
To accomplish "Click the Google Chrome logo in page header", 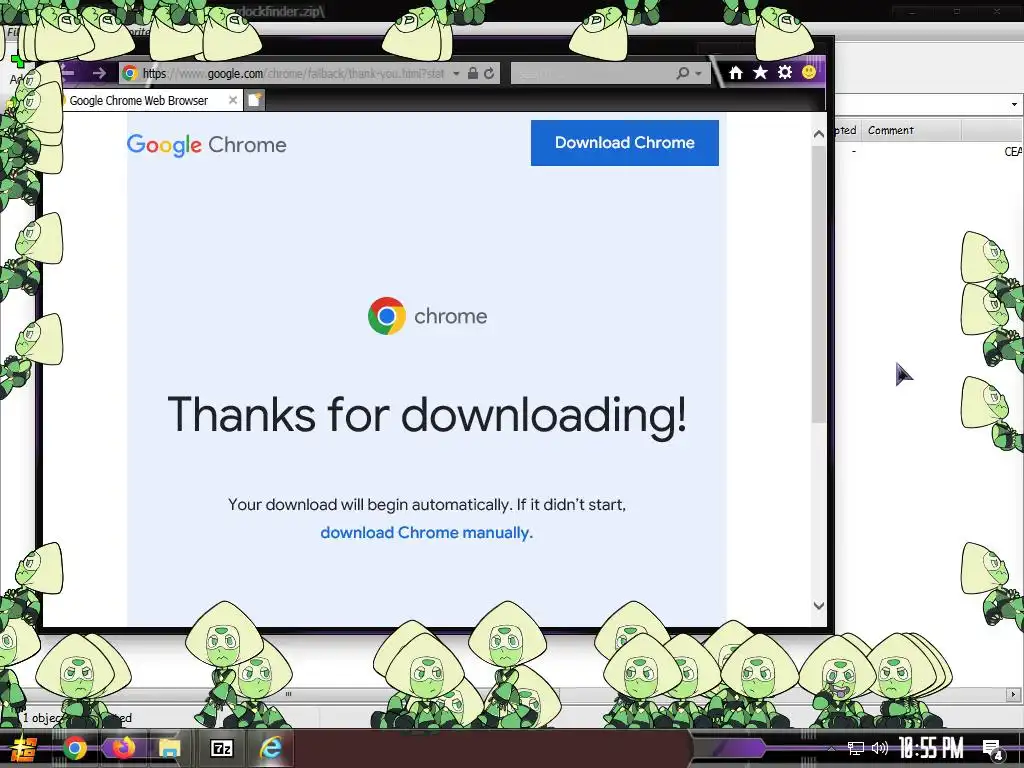I will point(206,144).
